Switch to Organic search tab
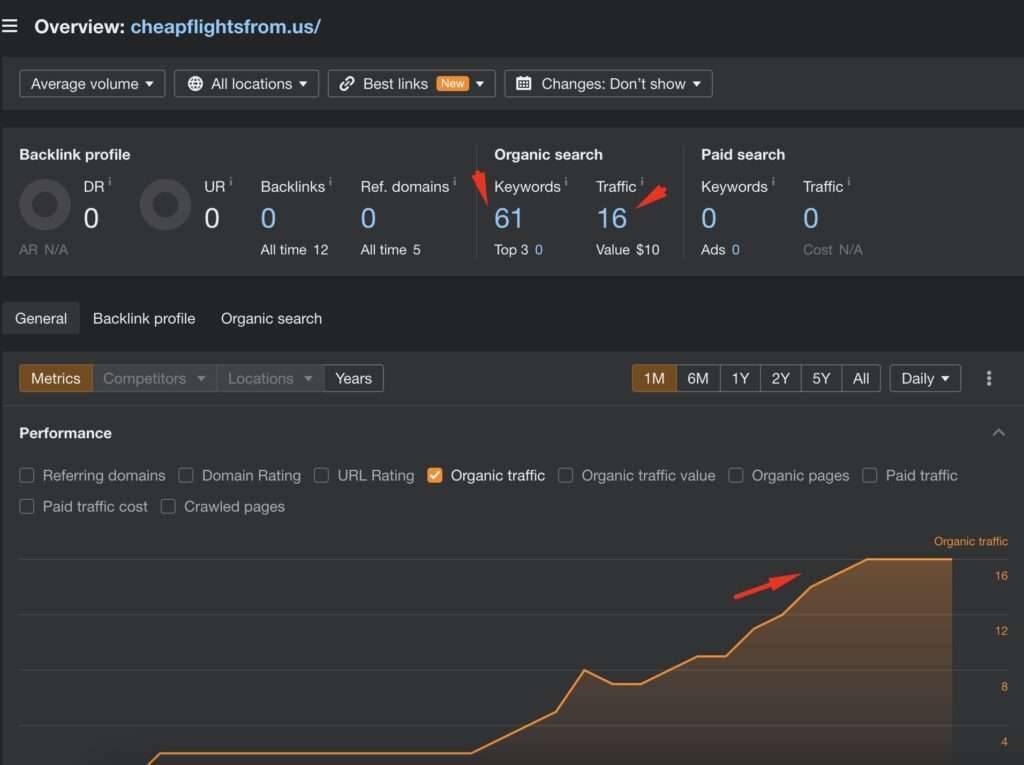Image resolution: width=1024 pixels, height=765 pixels. coord(271,318)
